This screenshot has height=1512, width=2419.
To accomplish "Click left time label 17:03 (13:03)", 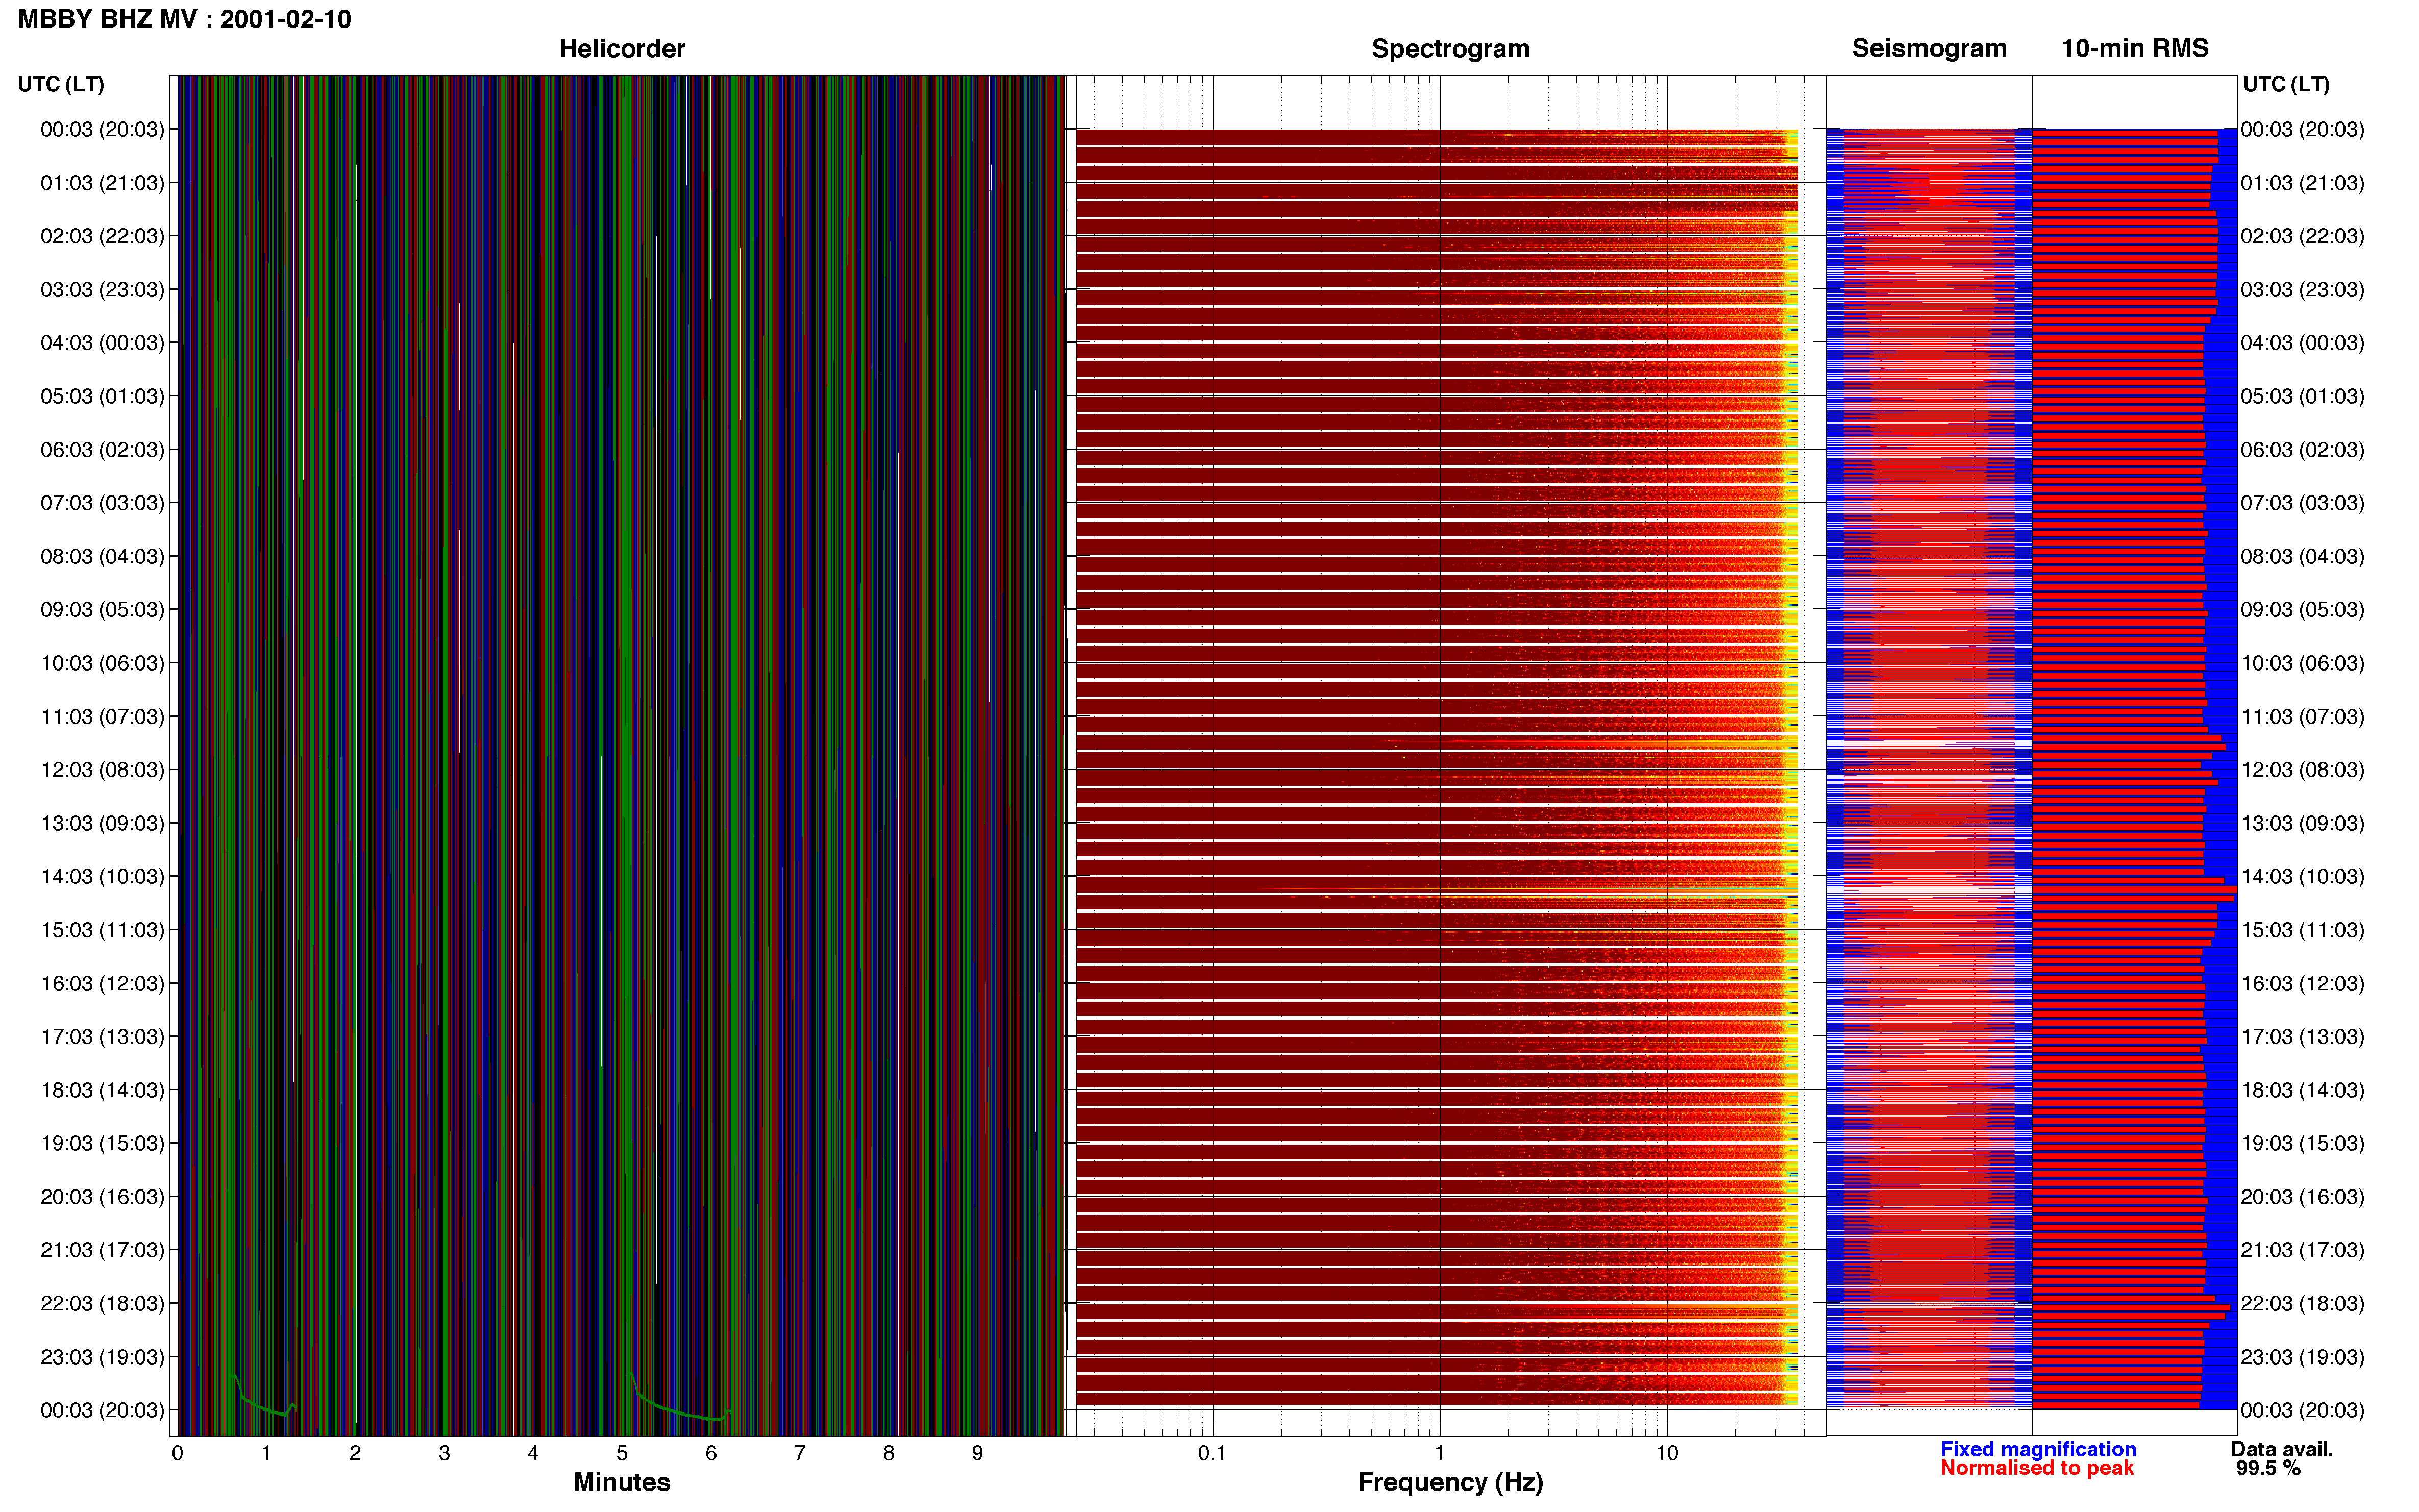I will pyautogui.click(x=102, y=1036).
